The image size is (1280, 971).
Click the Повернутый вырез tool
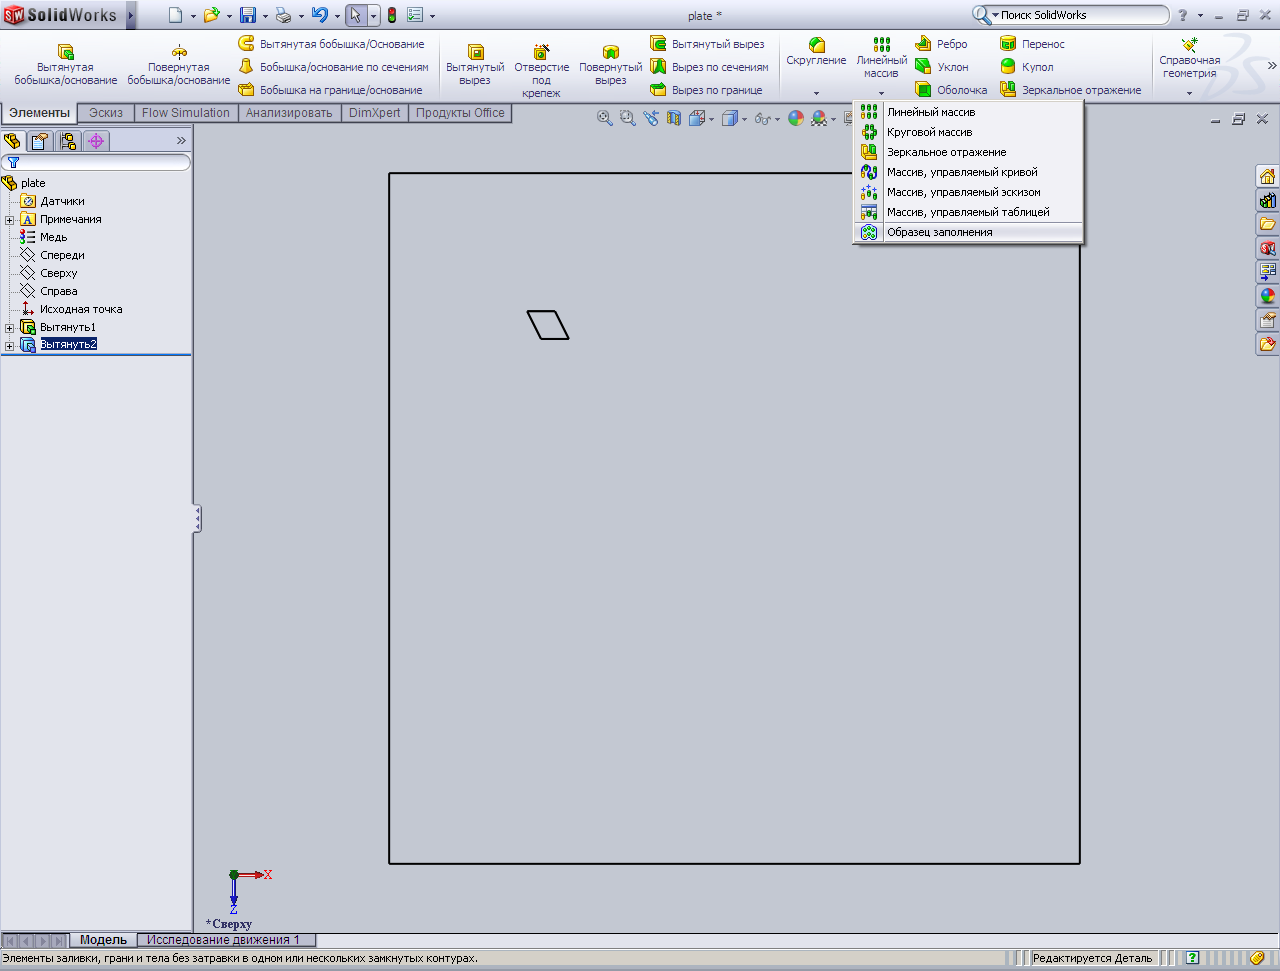pos(610,65)
